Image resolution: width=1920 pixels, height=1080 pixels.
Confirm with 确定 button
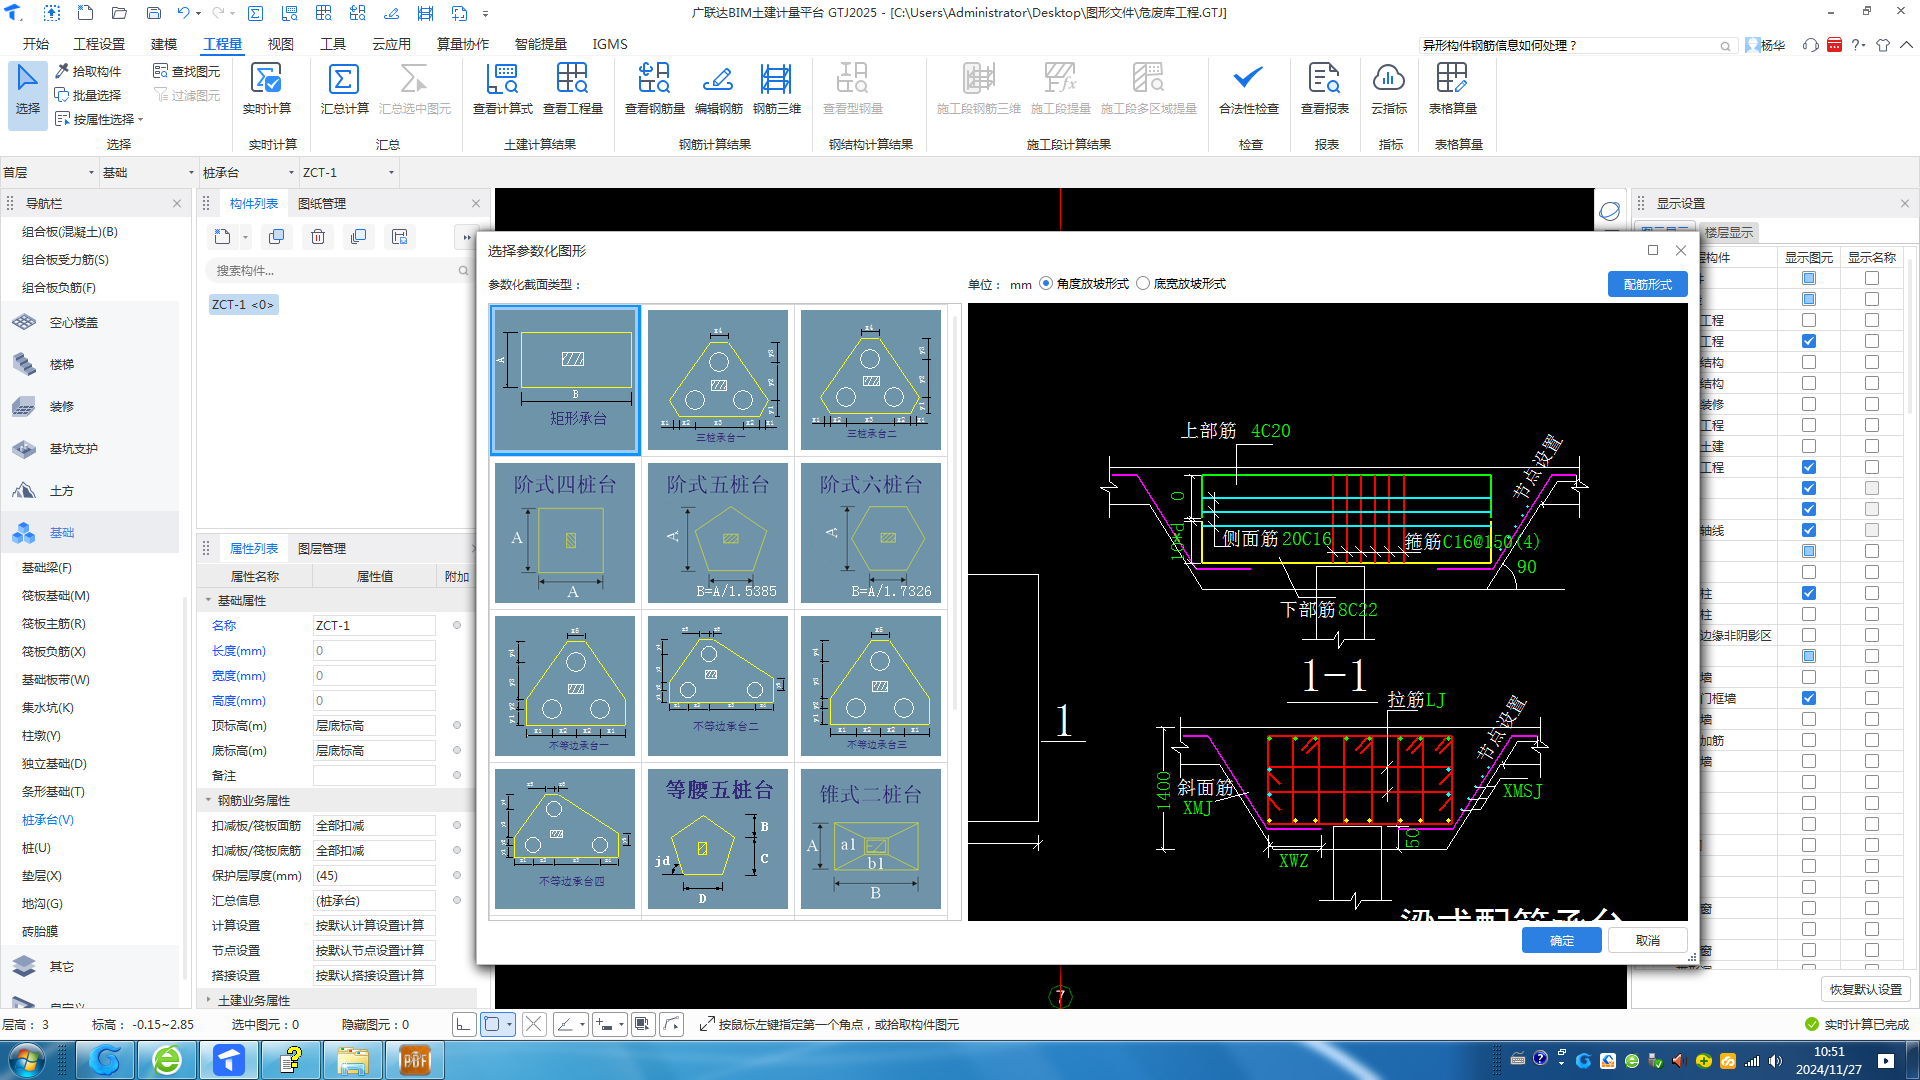[1561, 940]
